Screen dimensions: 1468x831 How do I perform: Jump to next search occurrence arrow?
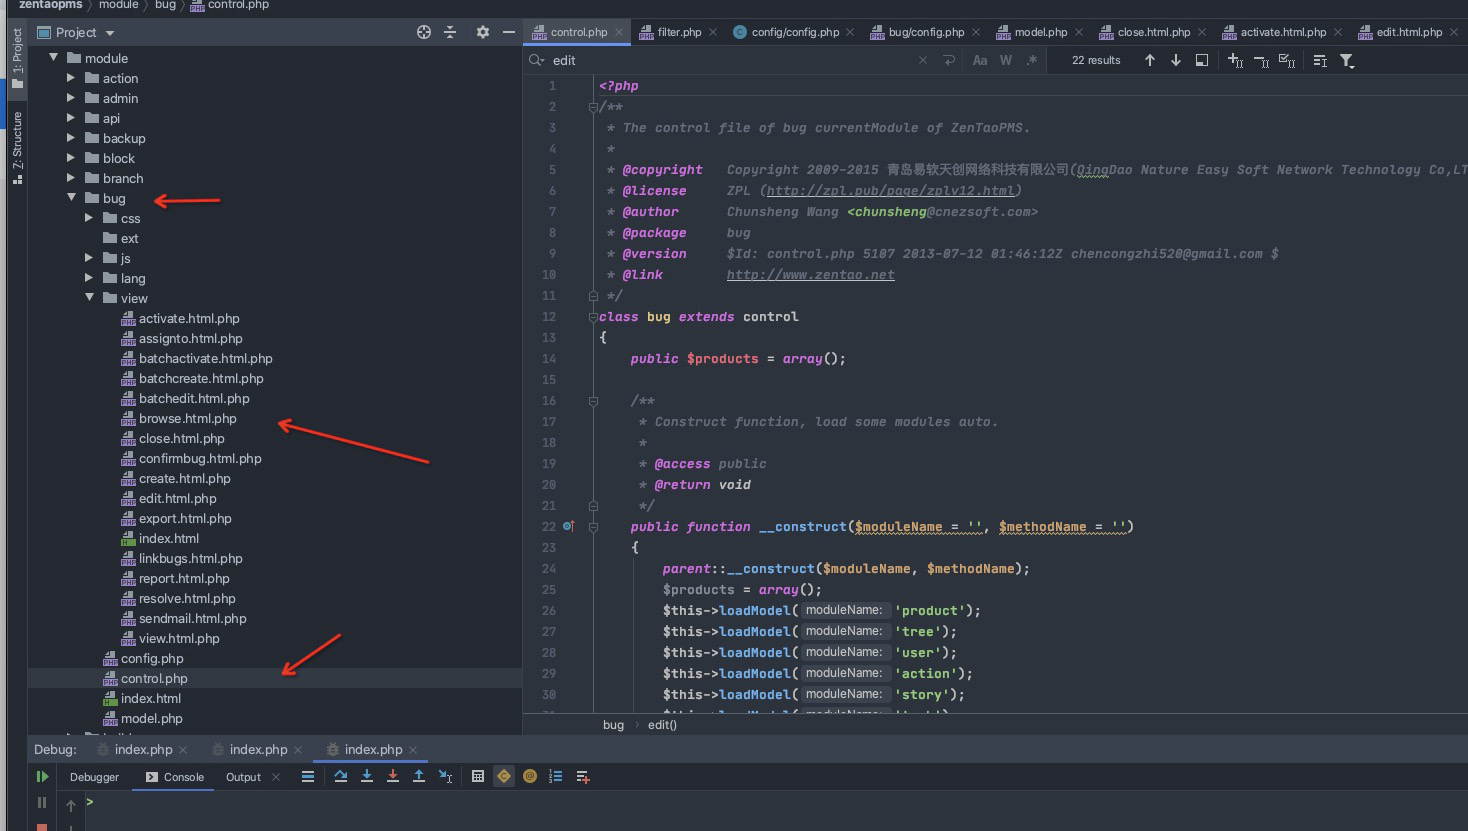(1176, 60)
